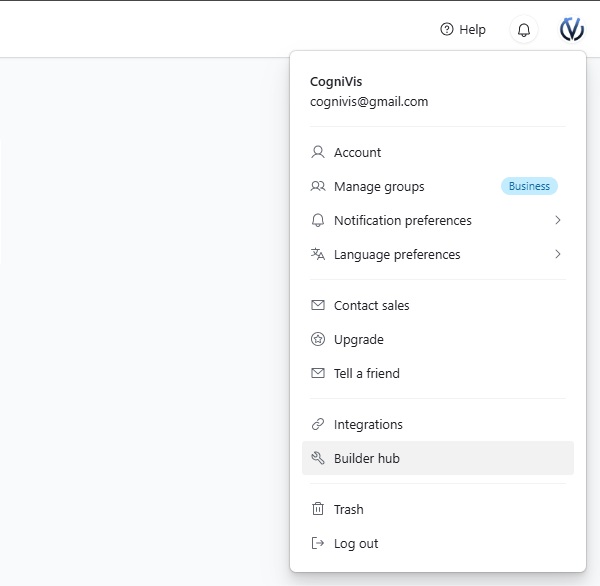Image resolution: width=600 pixels, height=586 pixels.
Task: Click the person icon beside Account
Action: coord(318,153)
